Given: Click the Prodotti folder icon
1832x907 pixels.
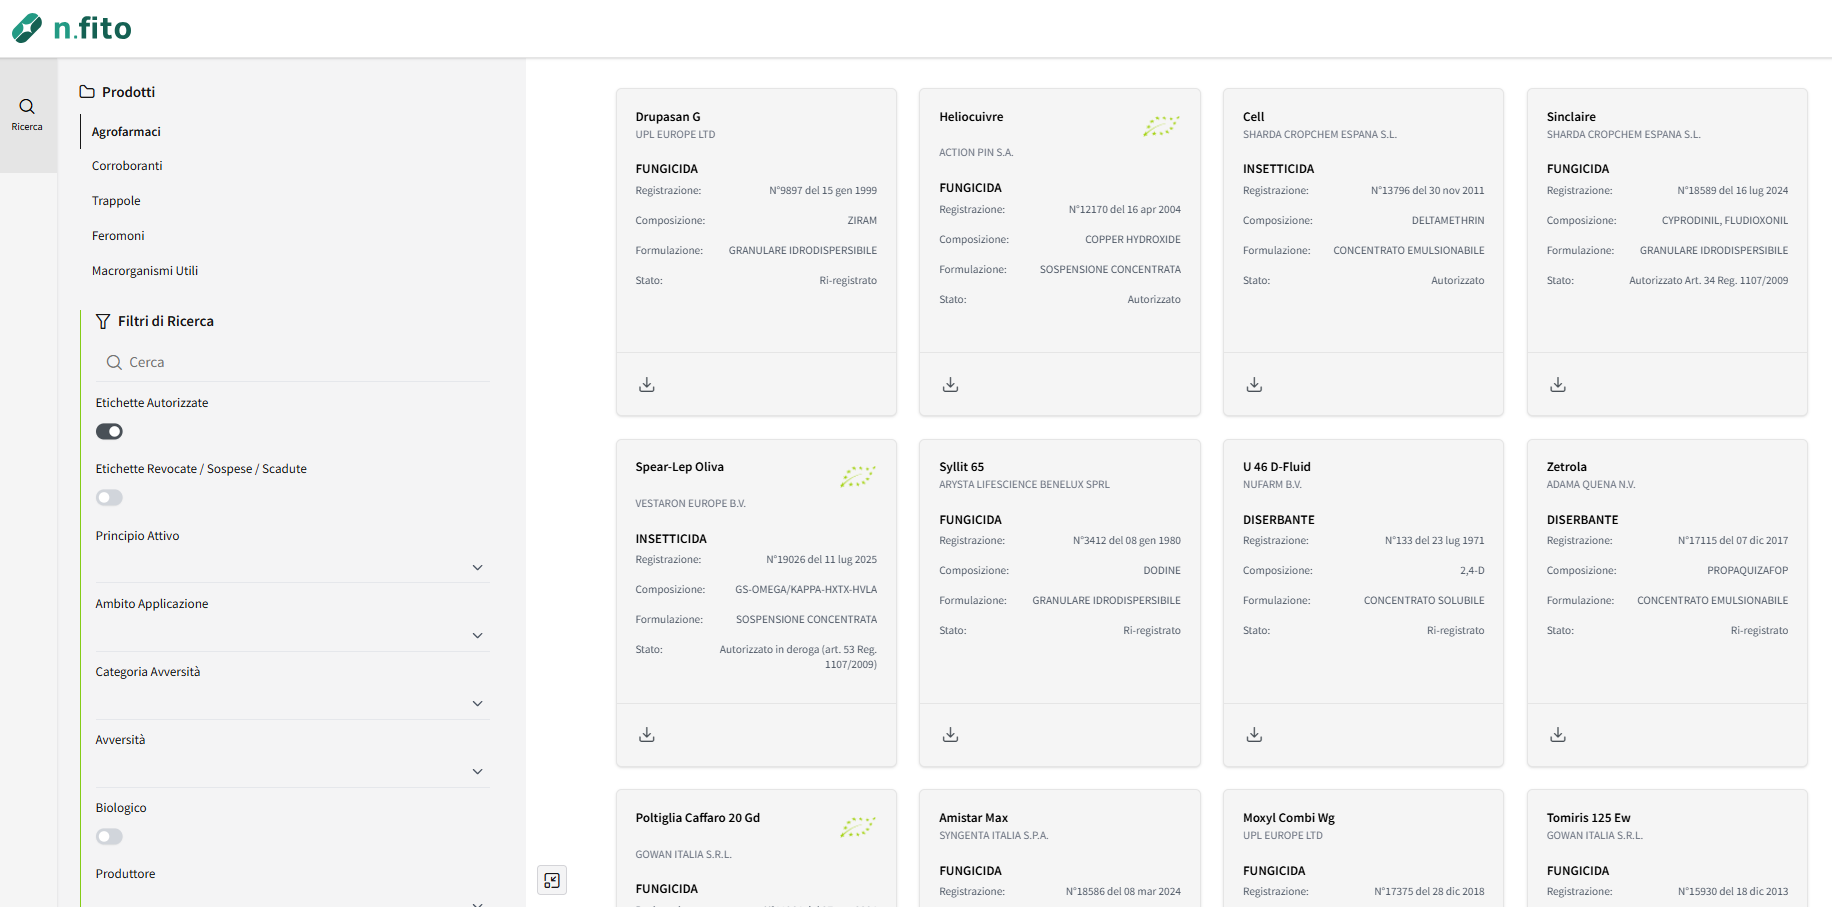Looking at the screenshot, I should coord(87,91).
